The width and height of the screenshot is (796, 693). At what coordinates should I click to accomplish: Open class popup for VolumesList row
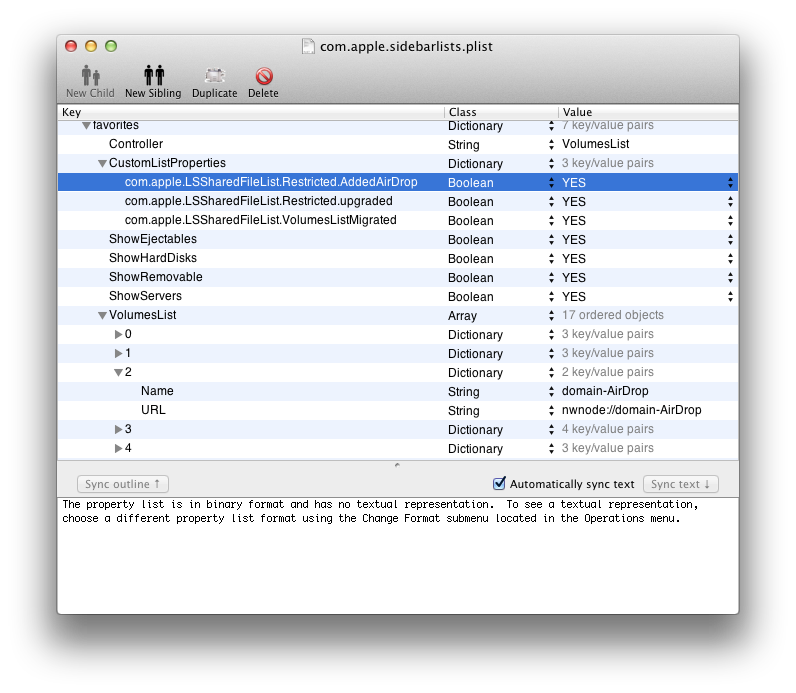[x=551, y=316]
